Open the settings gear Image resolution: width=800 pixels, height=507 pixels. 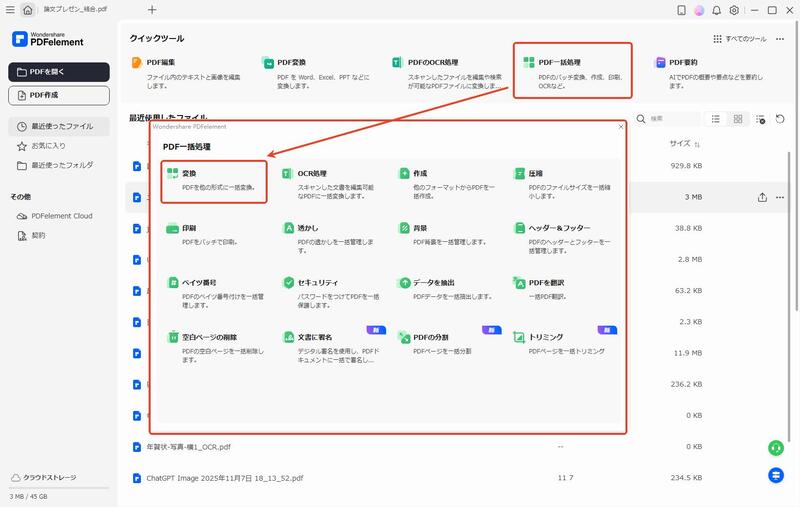pyautogui.click(x=734, y=10)
